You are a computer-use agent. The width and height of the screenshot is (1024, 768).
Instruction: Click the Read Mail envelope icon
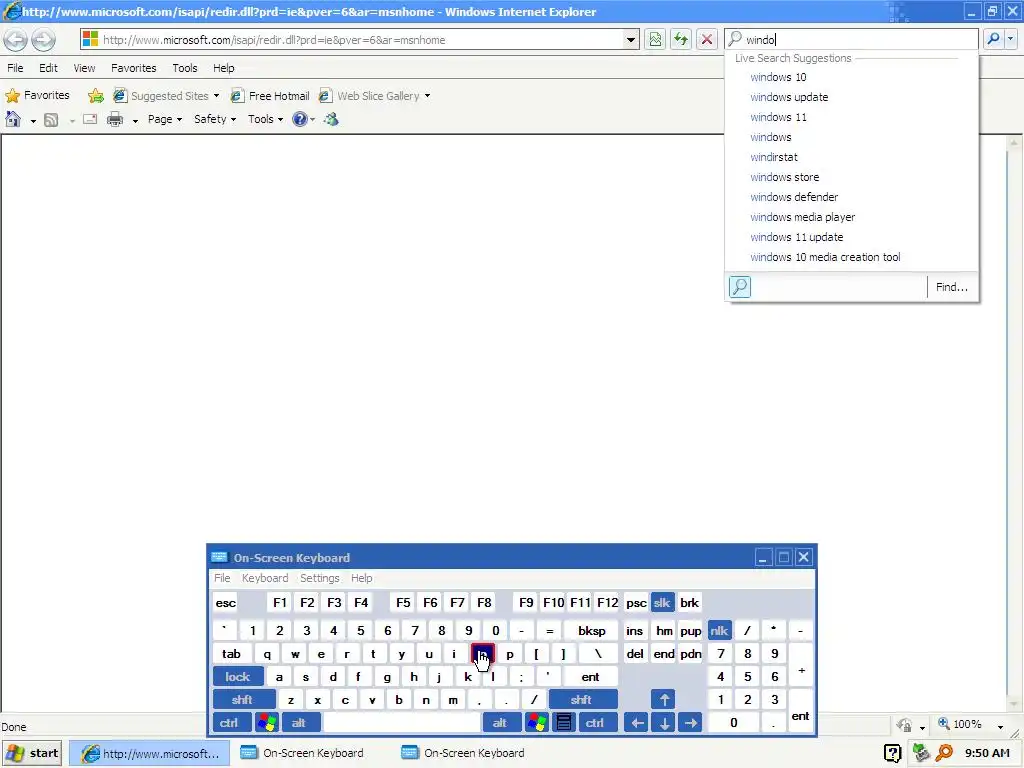pyautogui.click(x=89, y=119)
